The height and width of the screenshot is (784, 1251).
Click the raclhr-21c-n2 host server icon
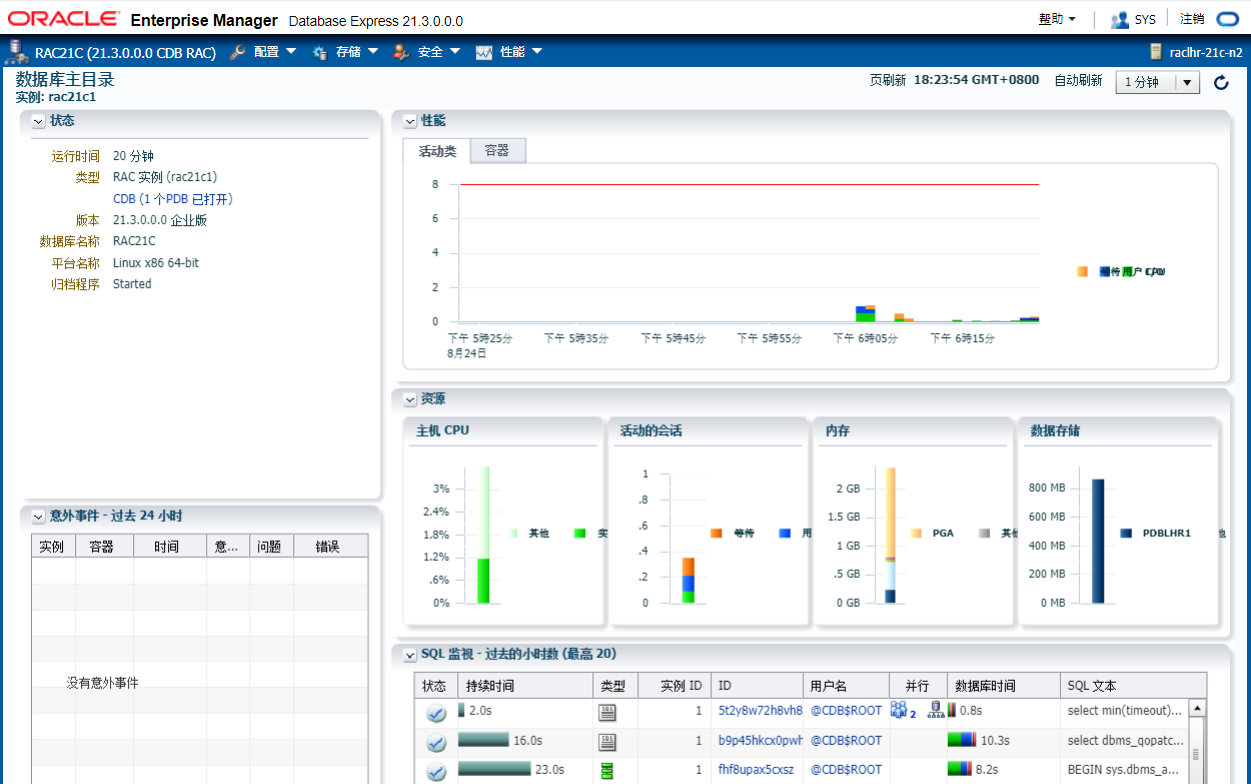pos(1156,52)
